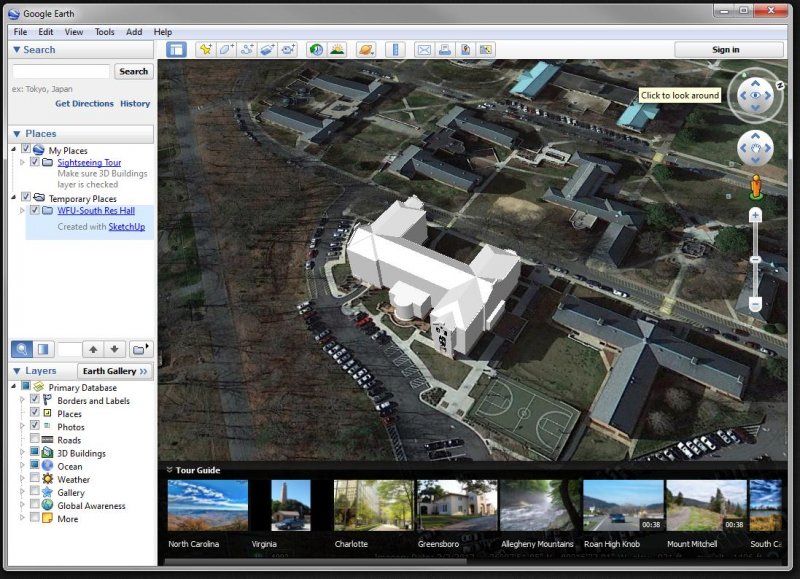Uncheck the Temporary Places checkbox
The image size is (800, 579).
(26, 197)
